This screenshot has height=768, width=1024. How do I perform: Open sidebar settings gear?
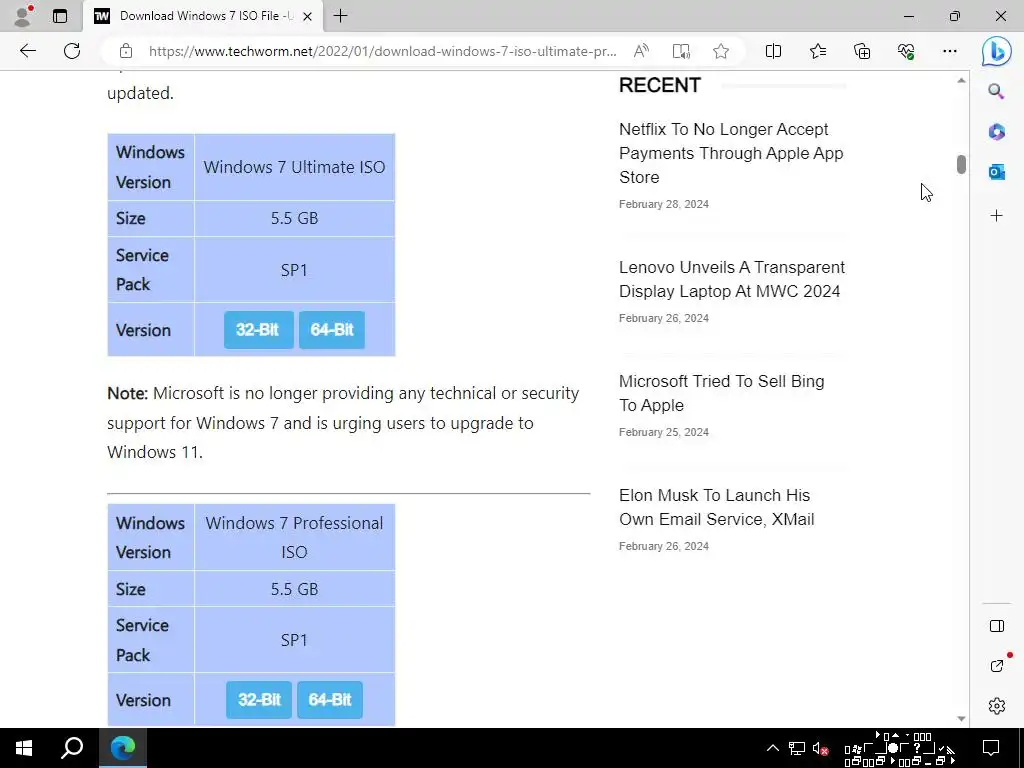coord(997,706)
